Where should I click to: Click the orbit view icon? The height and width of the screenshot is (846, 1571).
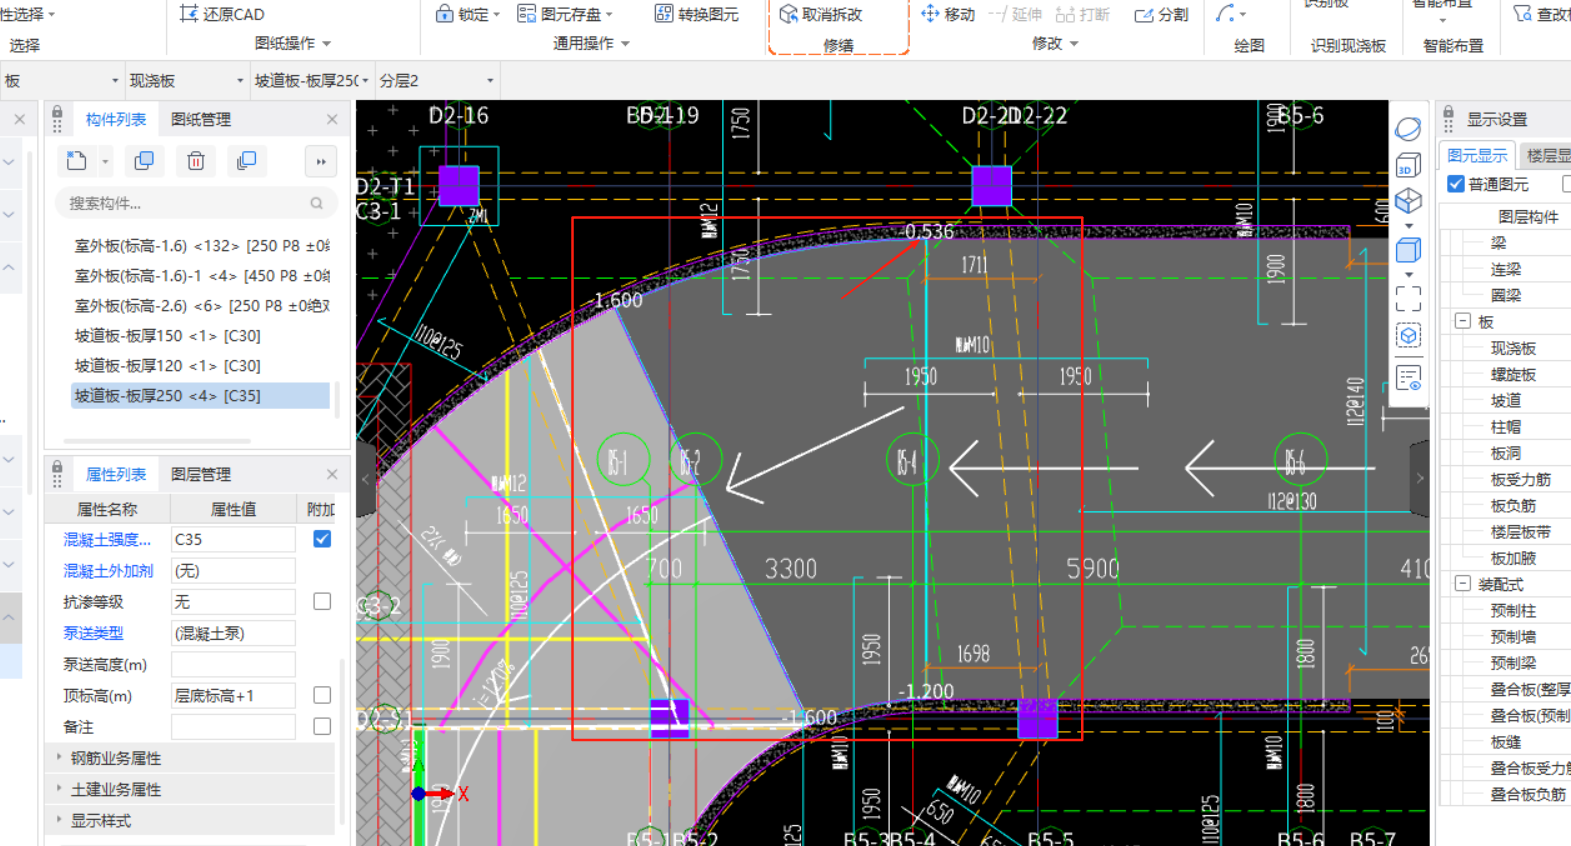coord(1408,129)
